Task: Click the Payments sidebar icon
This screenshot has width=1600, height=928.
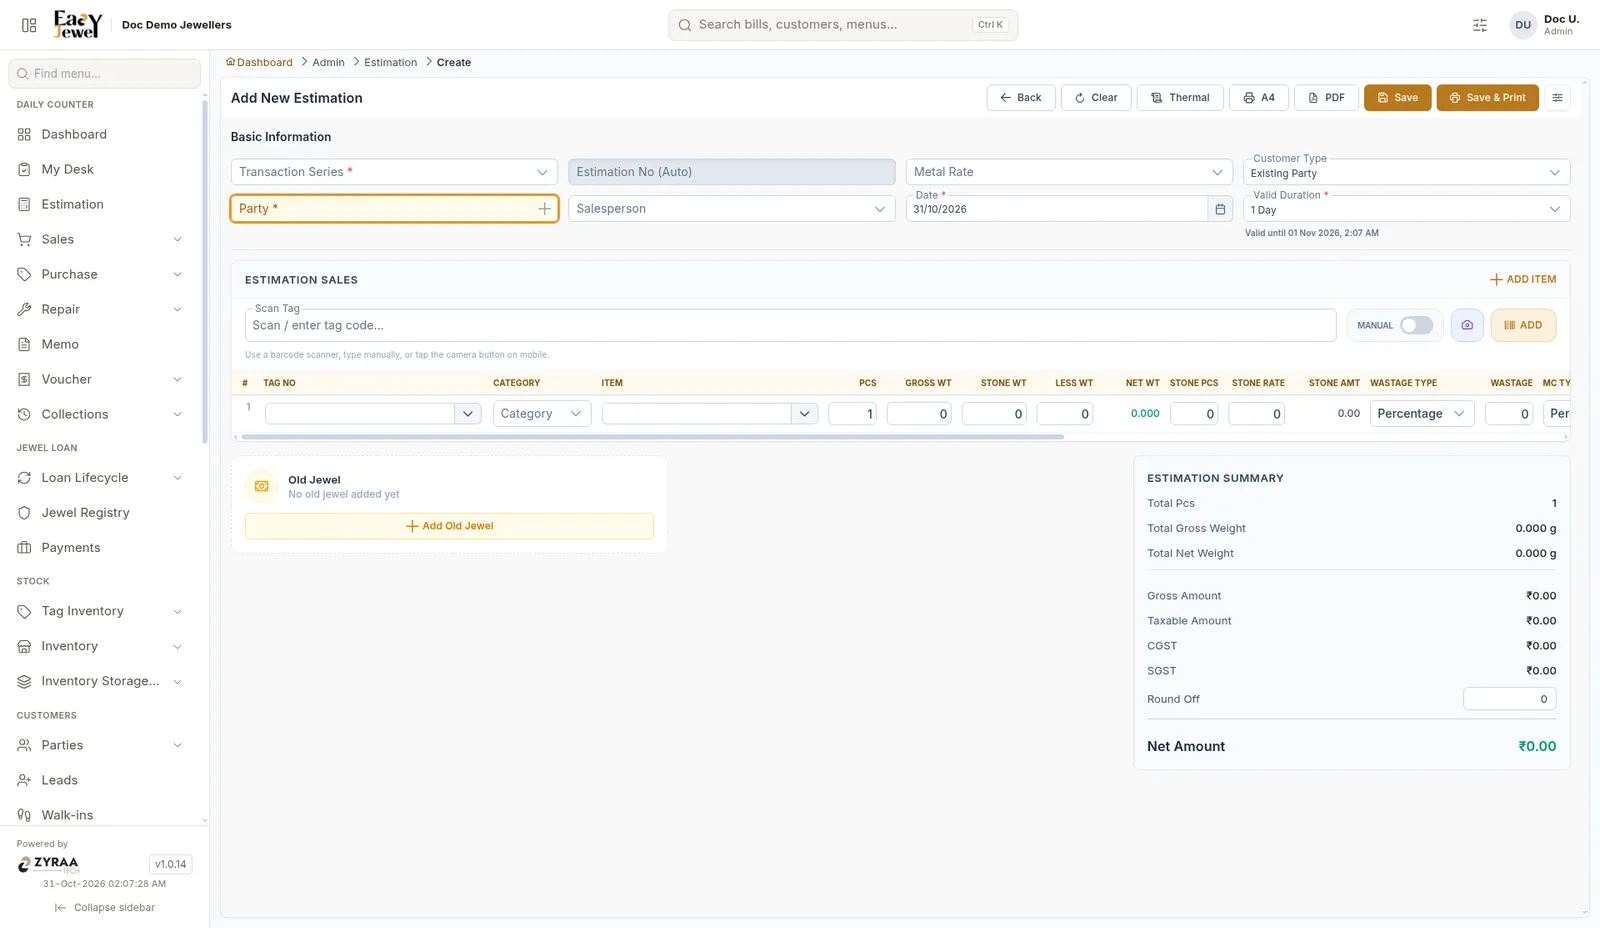Action: (x=25, y=548)
